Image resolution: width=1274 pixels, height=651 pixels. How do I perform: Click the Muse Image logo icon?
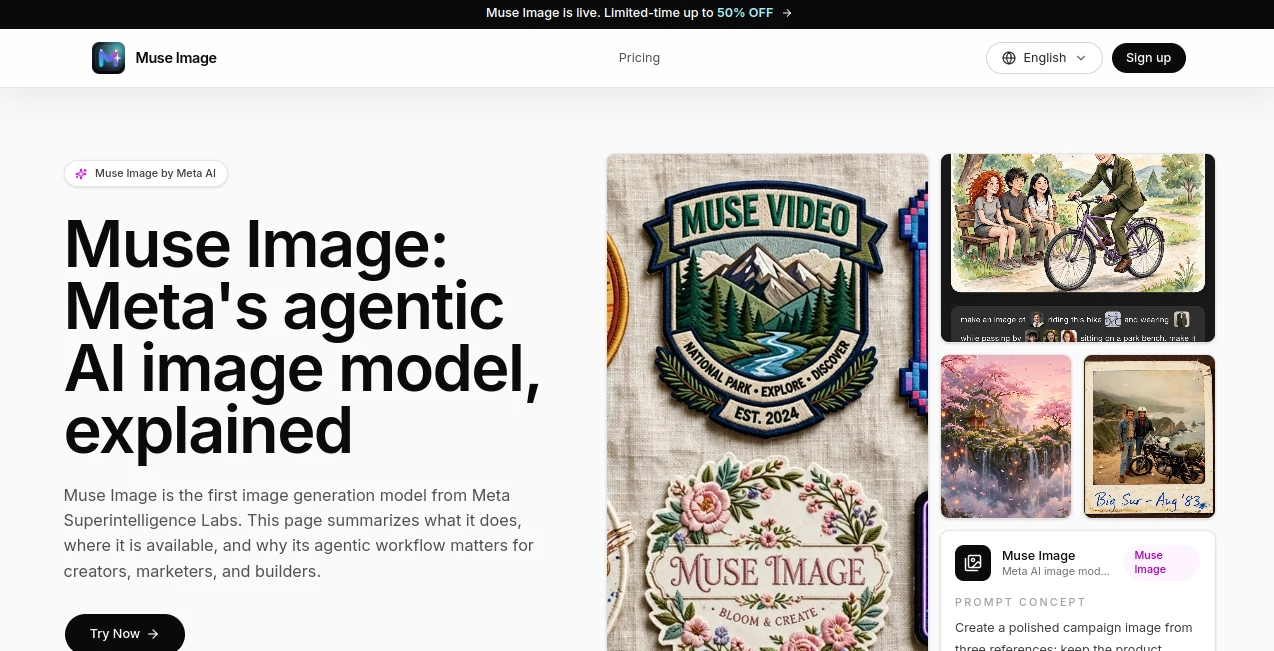[108, 58]
